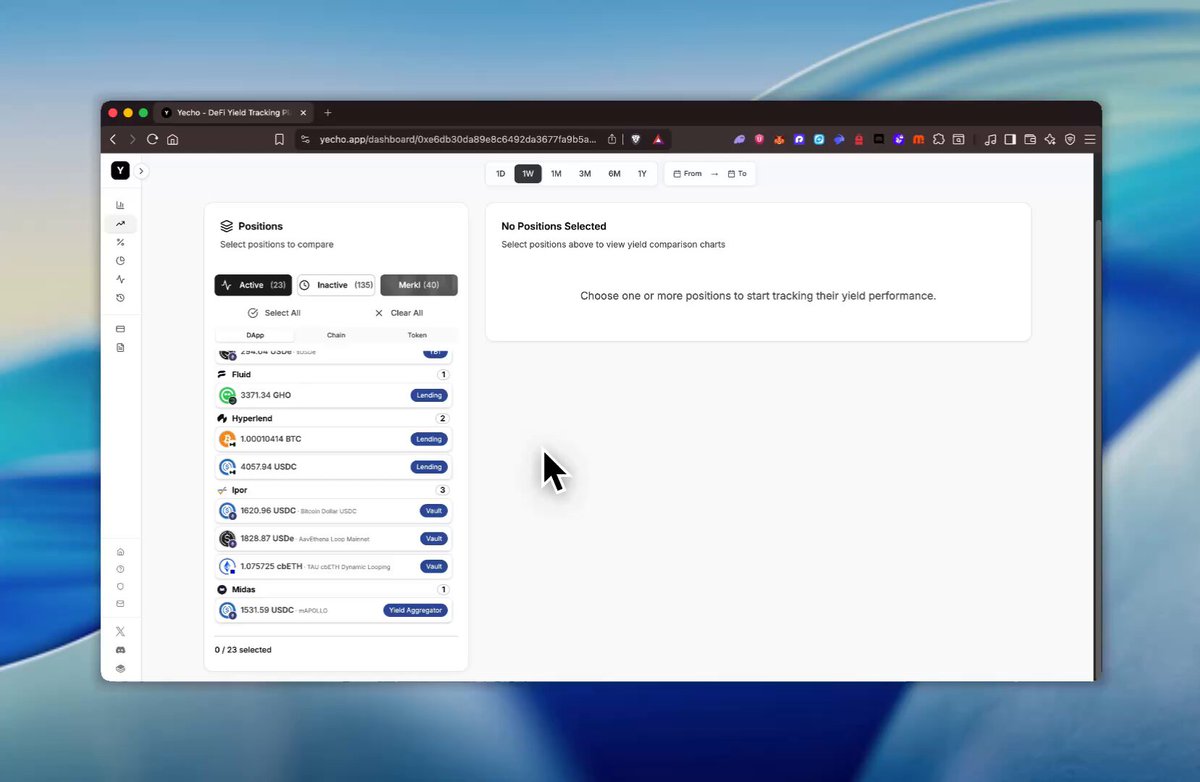
Task: Select the 1531.59 USDC mAPOLLO position
Action: click(x=334, y=610)
